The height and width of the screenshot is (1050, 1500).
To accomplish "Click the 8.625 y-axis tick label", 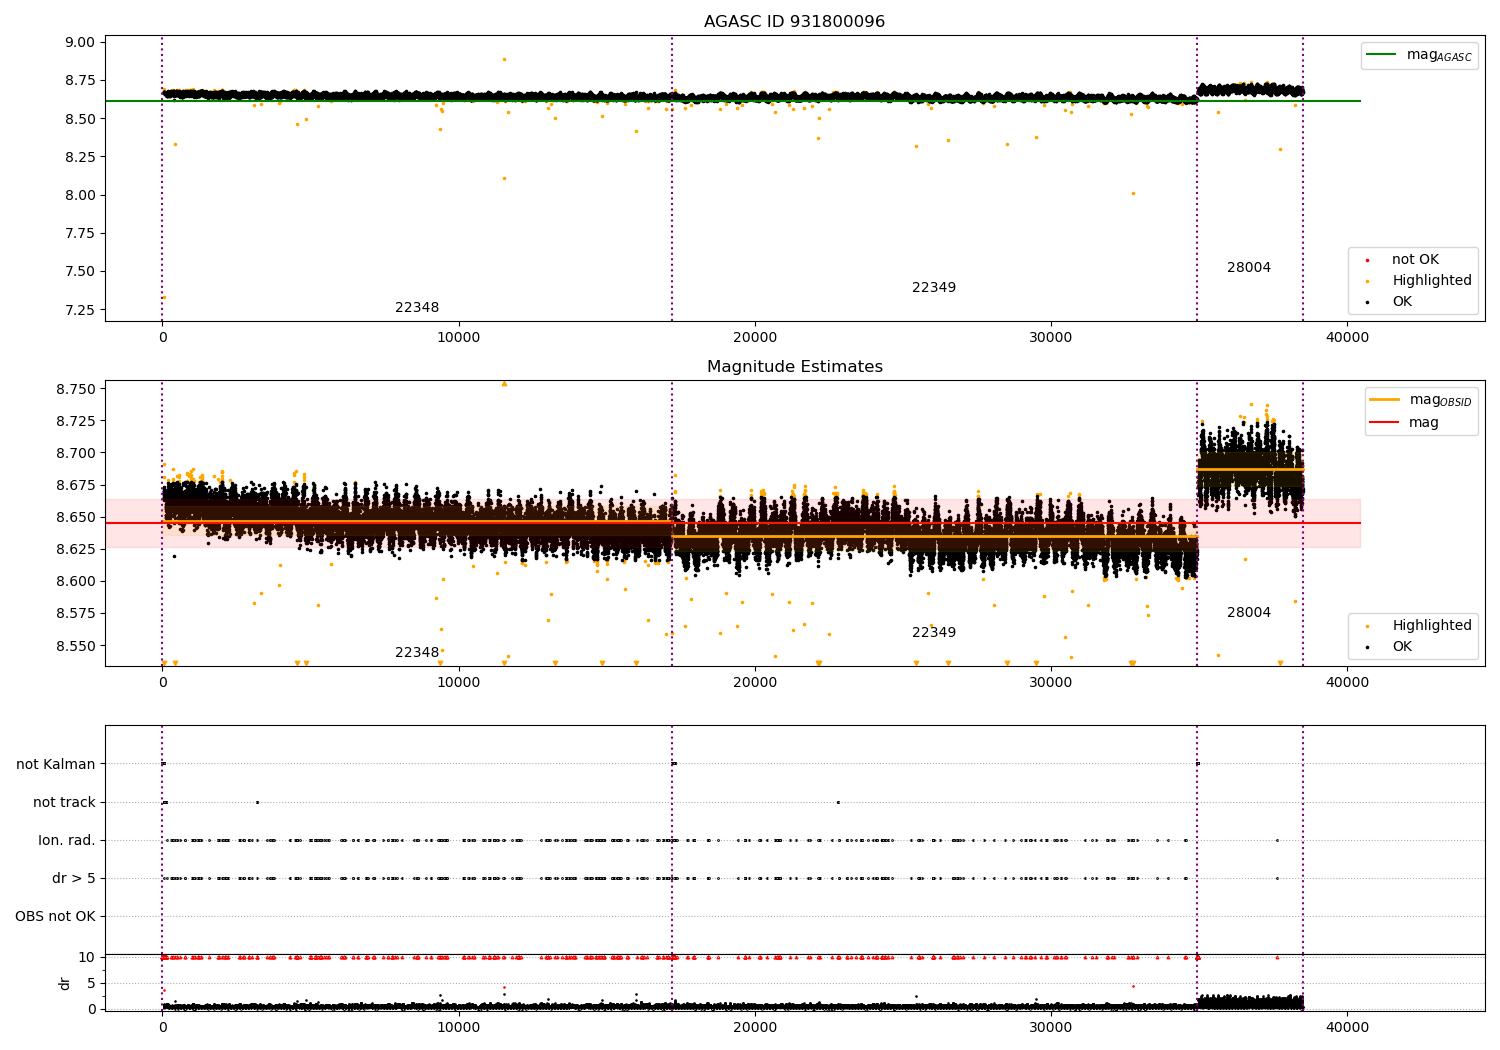I will 75,549.
